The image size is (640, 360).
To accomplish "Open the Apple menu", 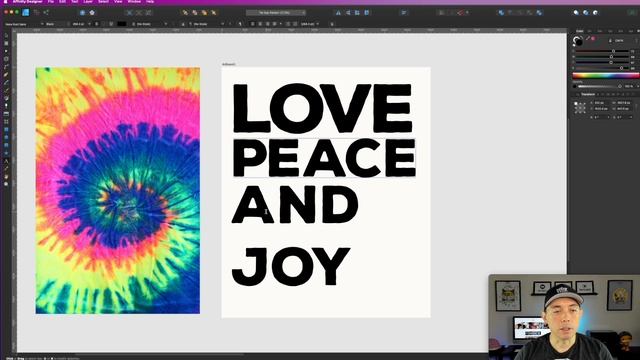I will tap(5, 2).
